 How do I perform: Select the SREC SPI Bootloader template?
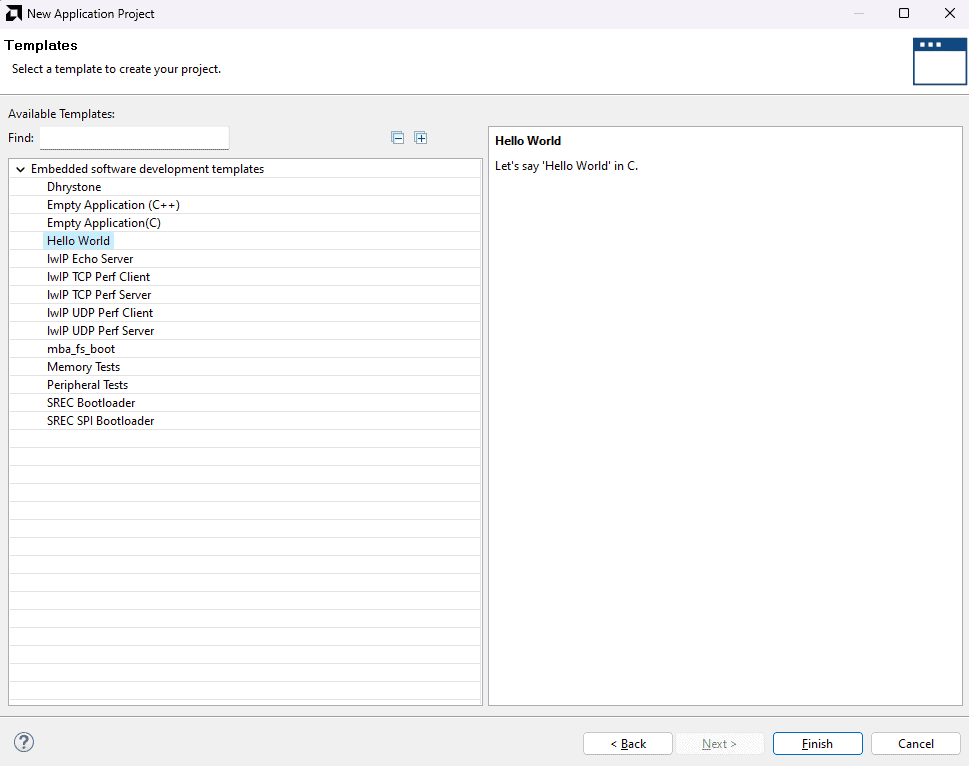point(100,421)
